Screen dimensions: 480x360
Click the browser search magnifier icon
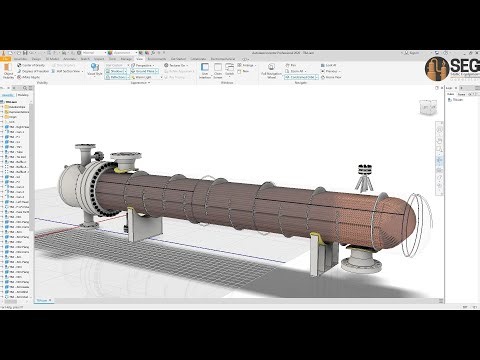(25, 88)
